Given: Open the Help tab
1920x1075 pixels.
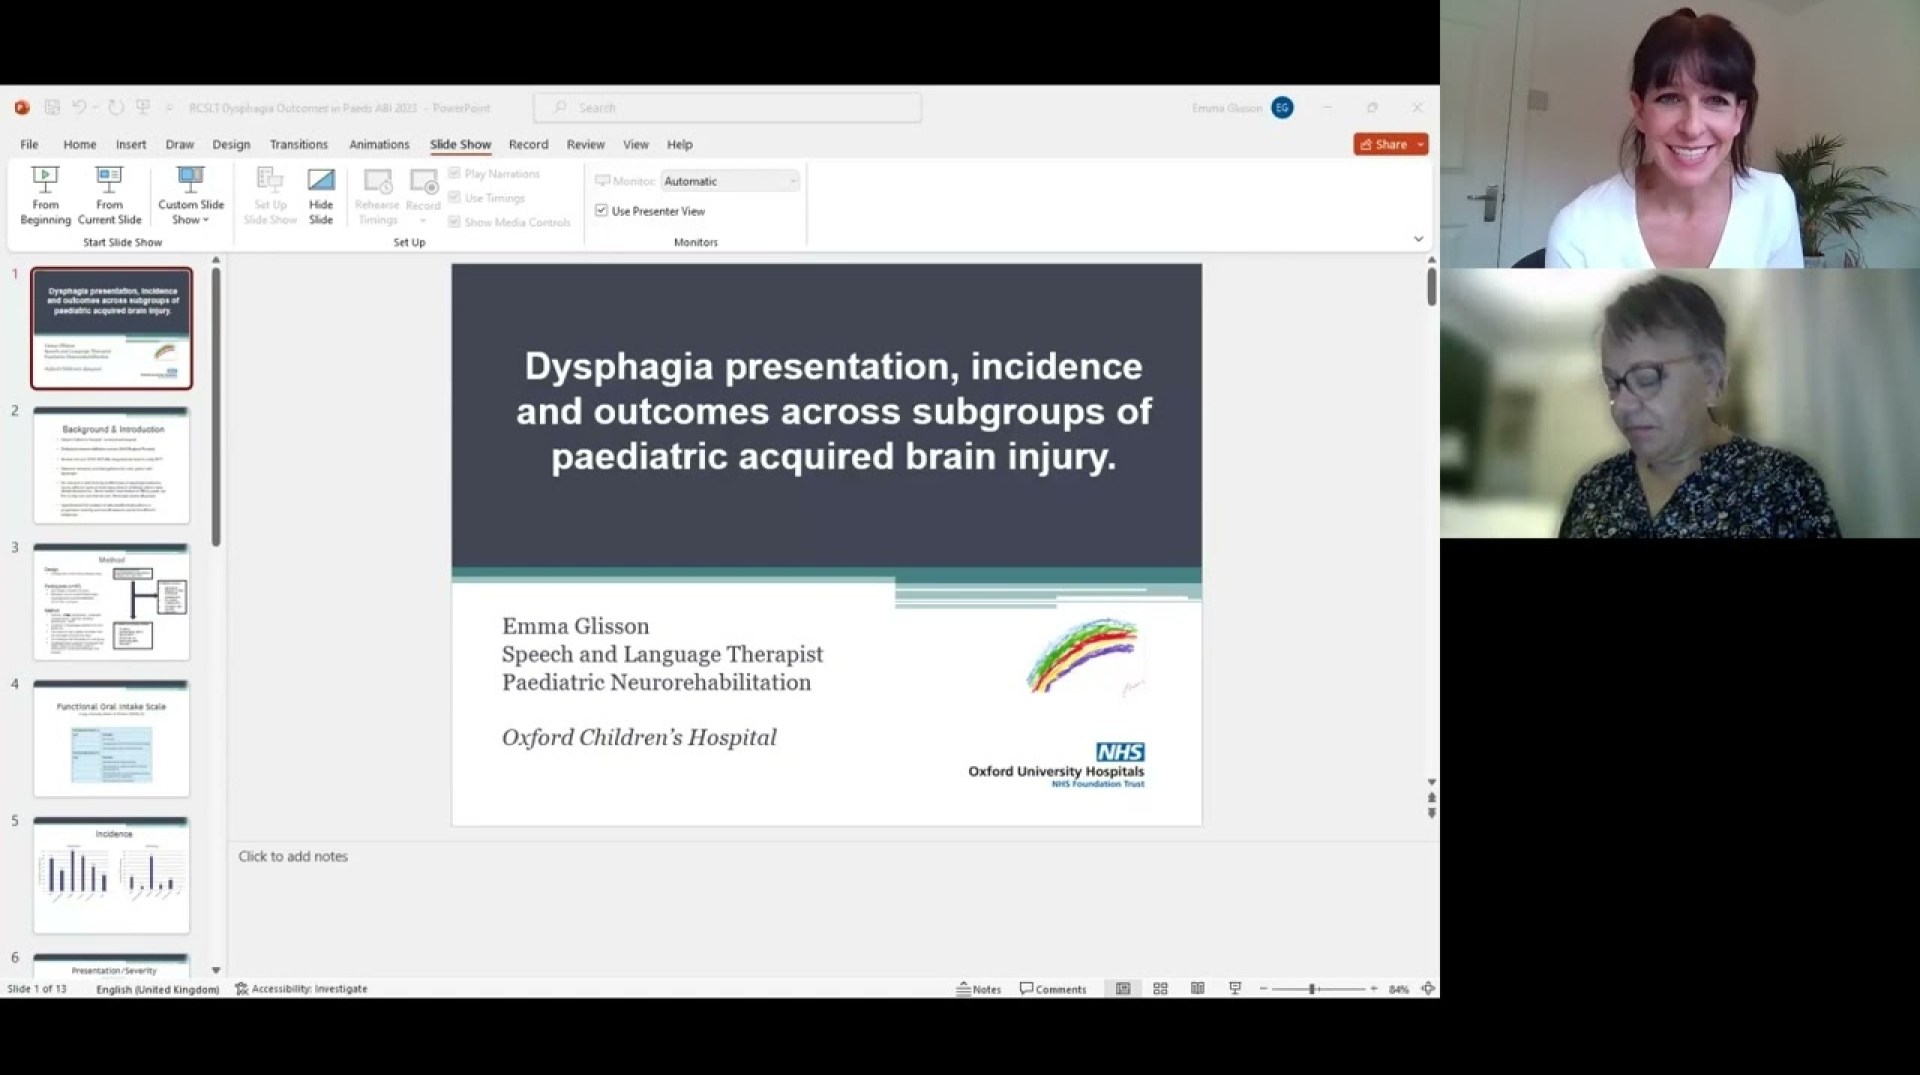Looking at the screenshot, I should [680, 144].
